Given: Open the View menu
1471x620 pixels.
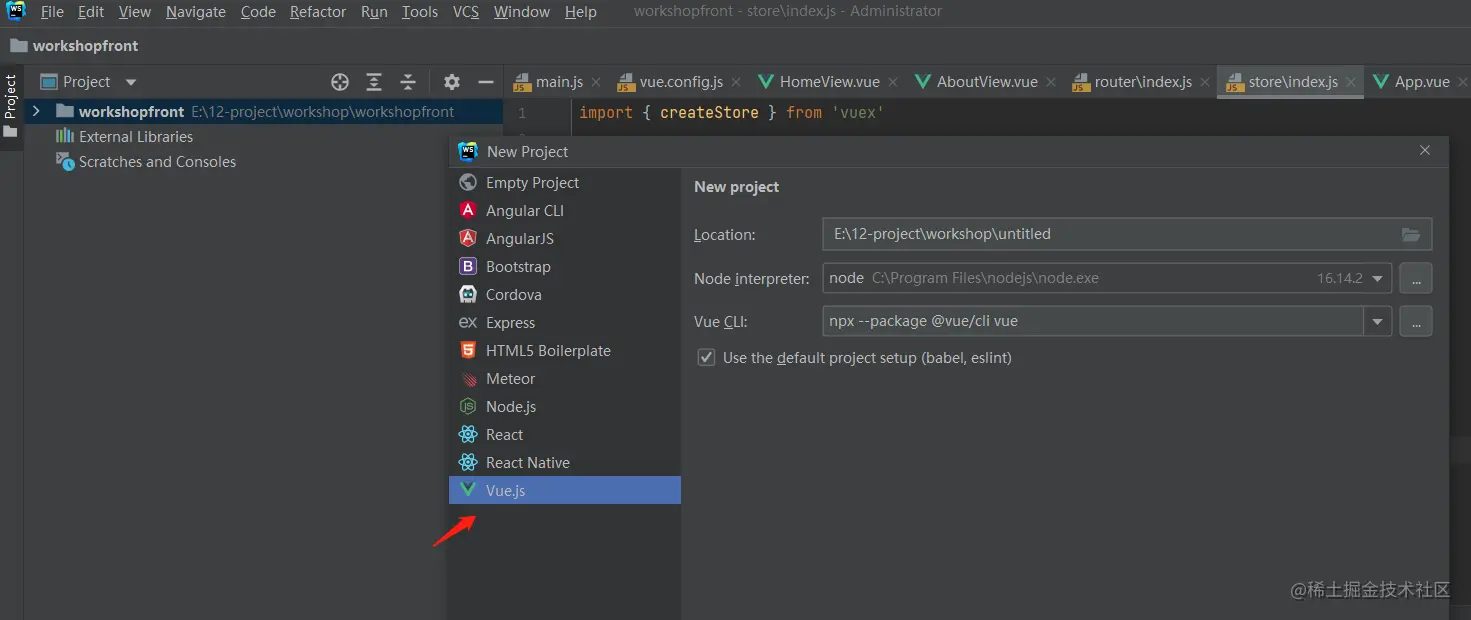Looking at the screenshot, I should tap(135, 12).
